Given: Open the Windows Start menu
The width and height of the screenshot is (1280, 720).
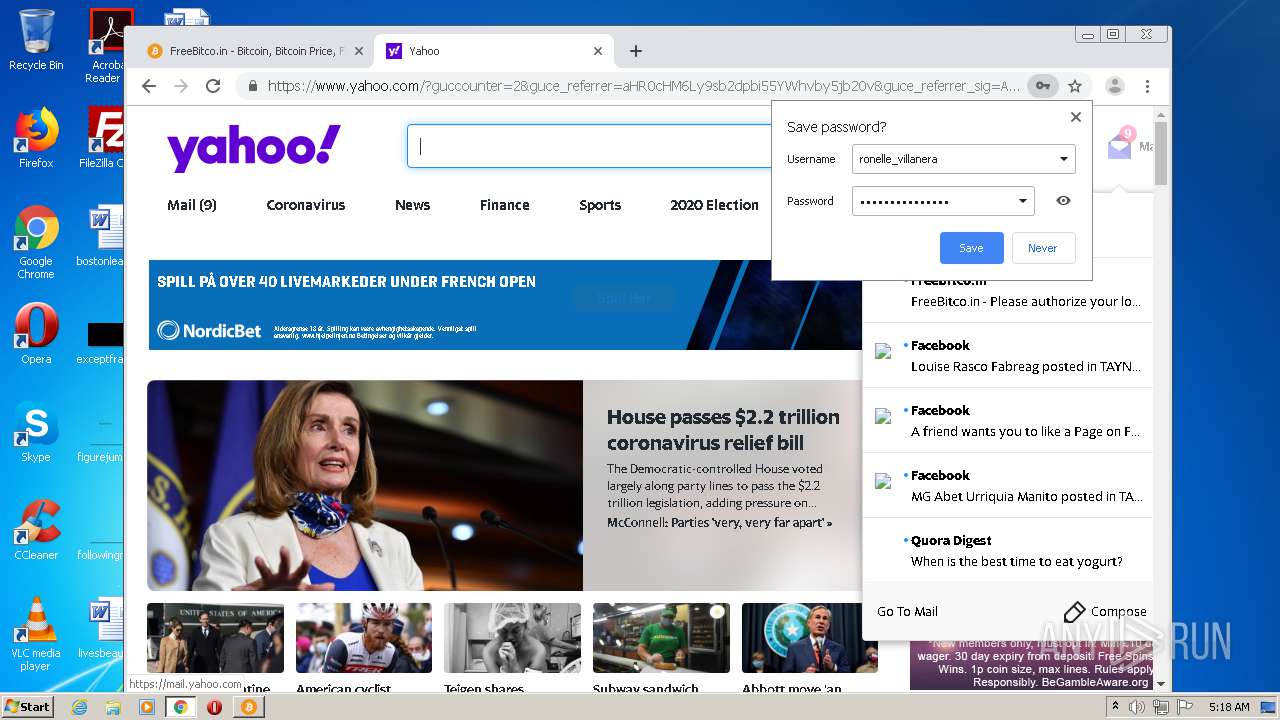Looking at the screenshot, I should click(27, 707).
